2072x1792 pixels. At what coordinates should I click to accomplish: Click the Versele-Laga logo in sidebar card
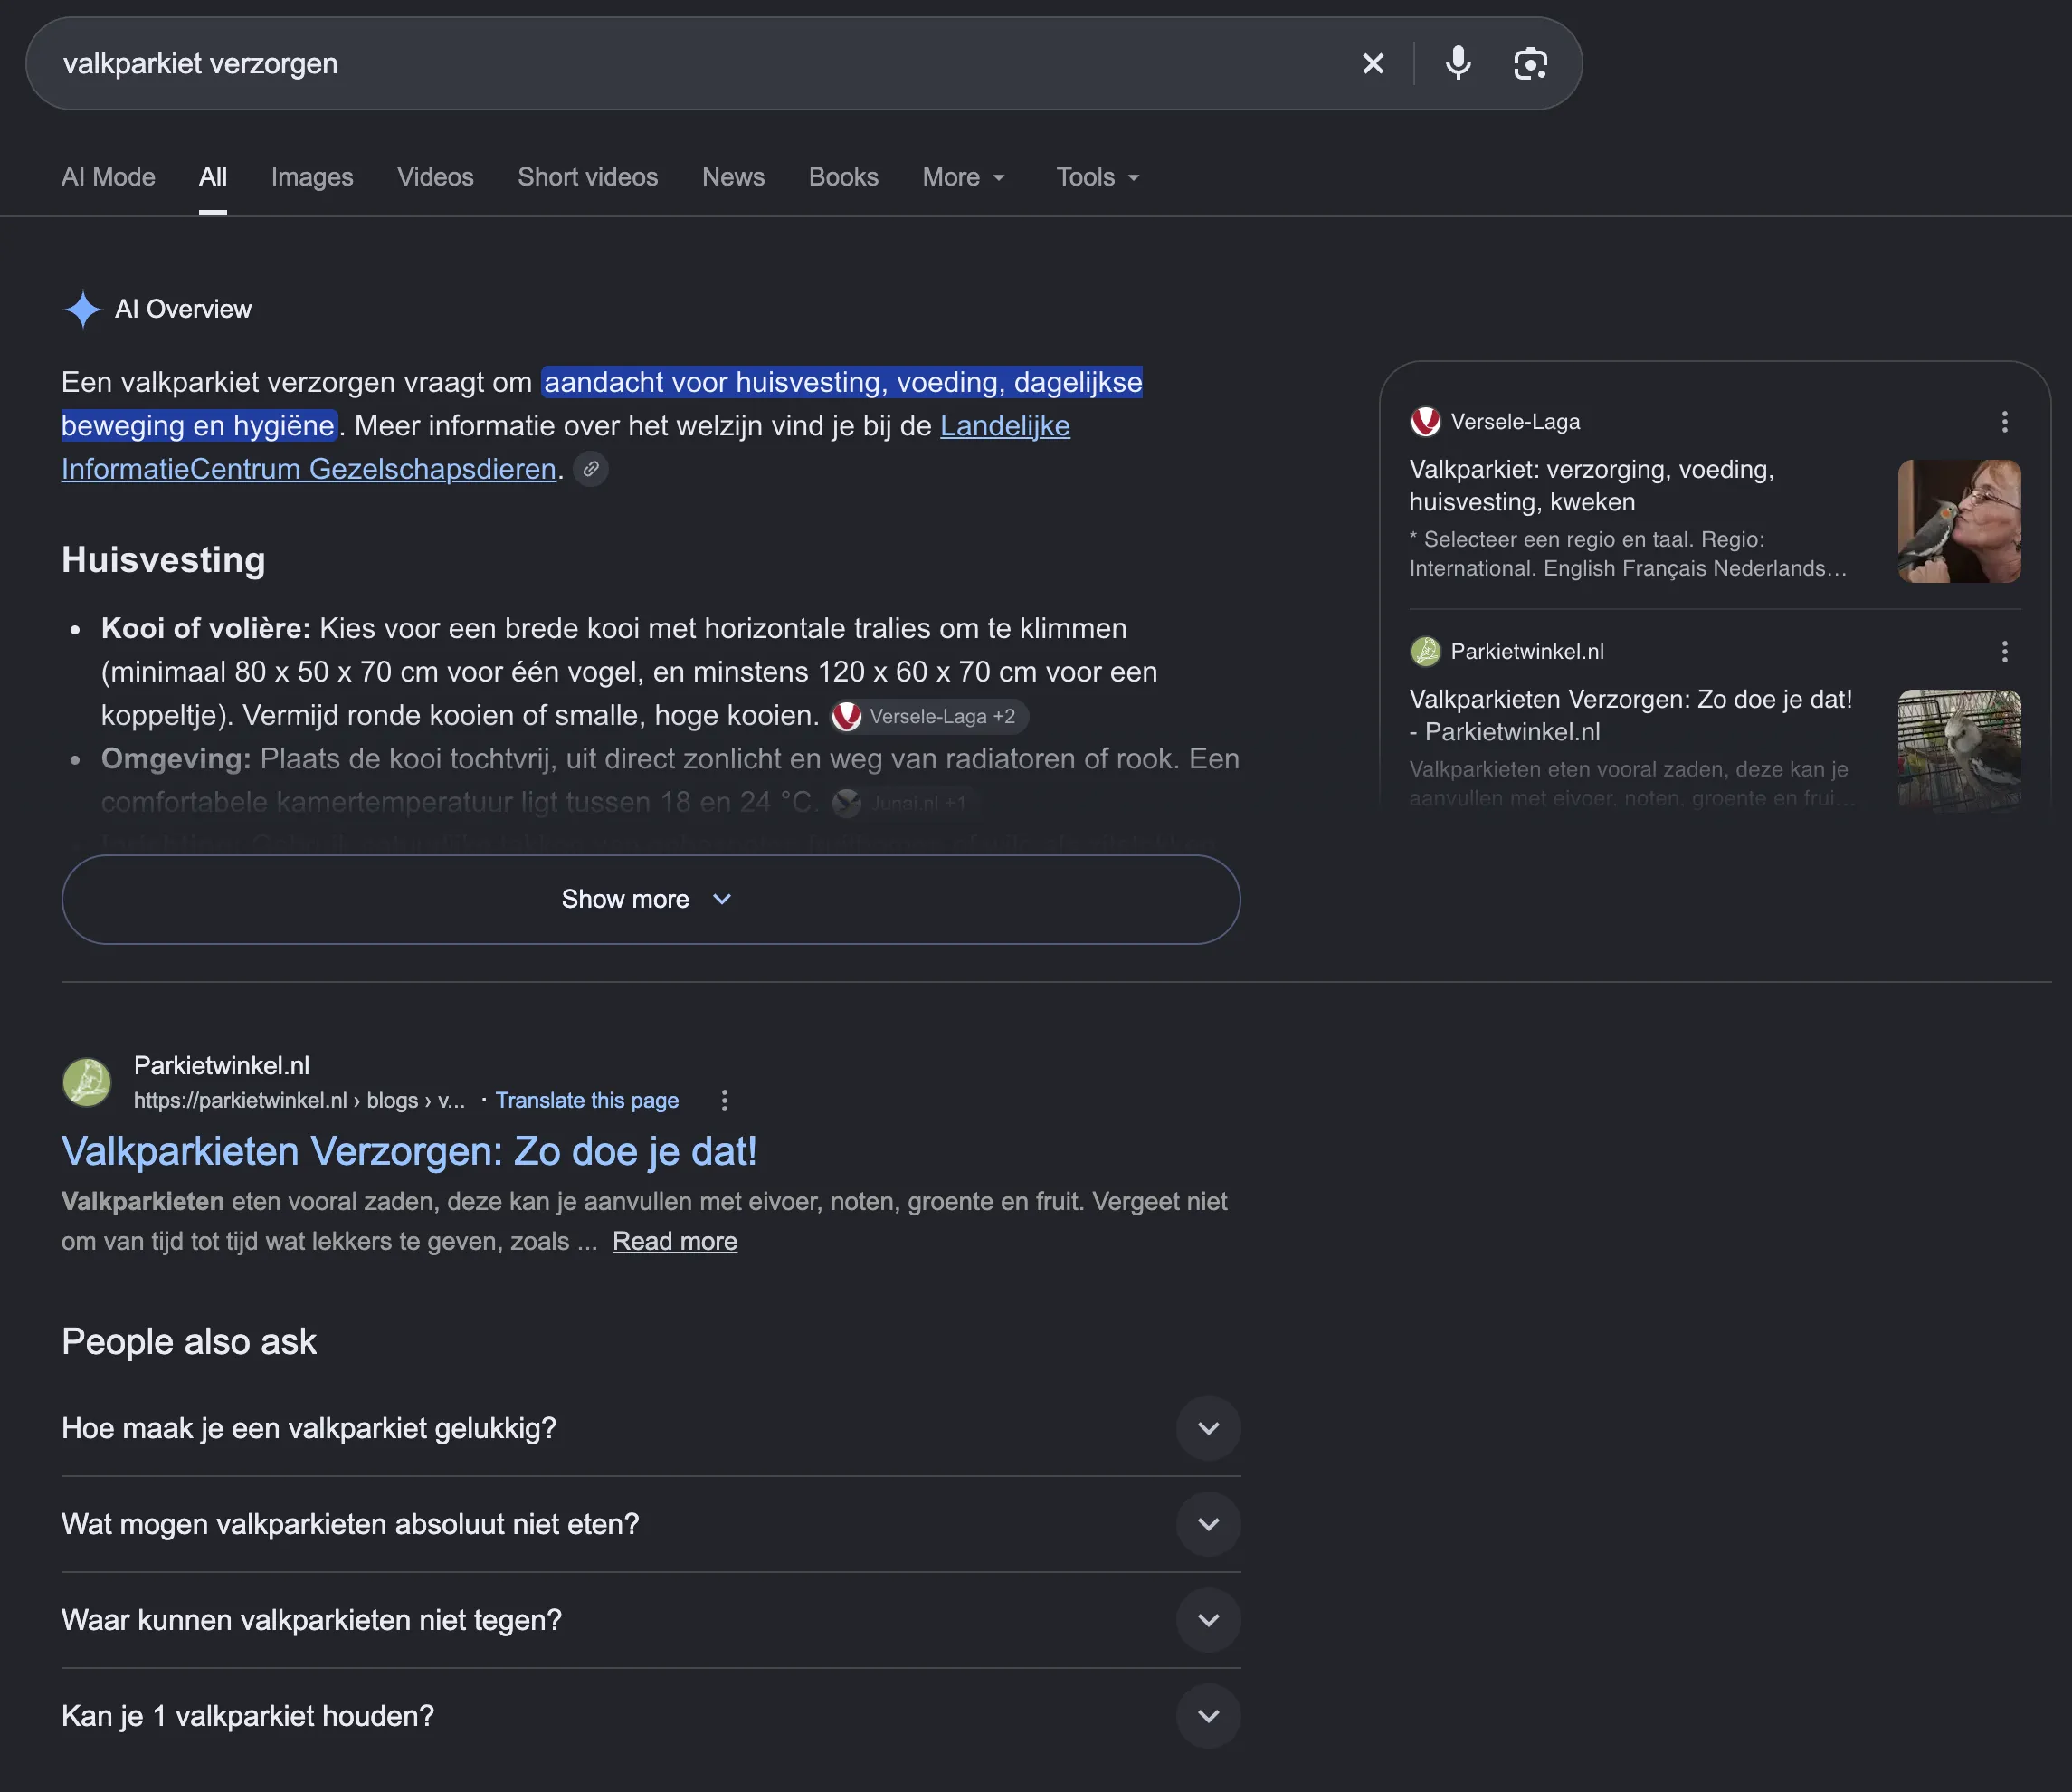1425,422
